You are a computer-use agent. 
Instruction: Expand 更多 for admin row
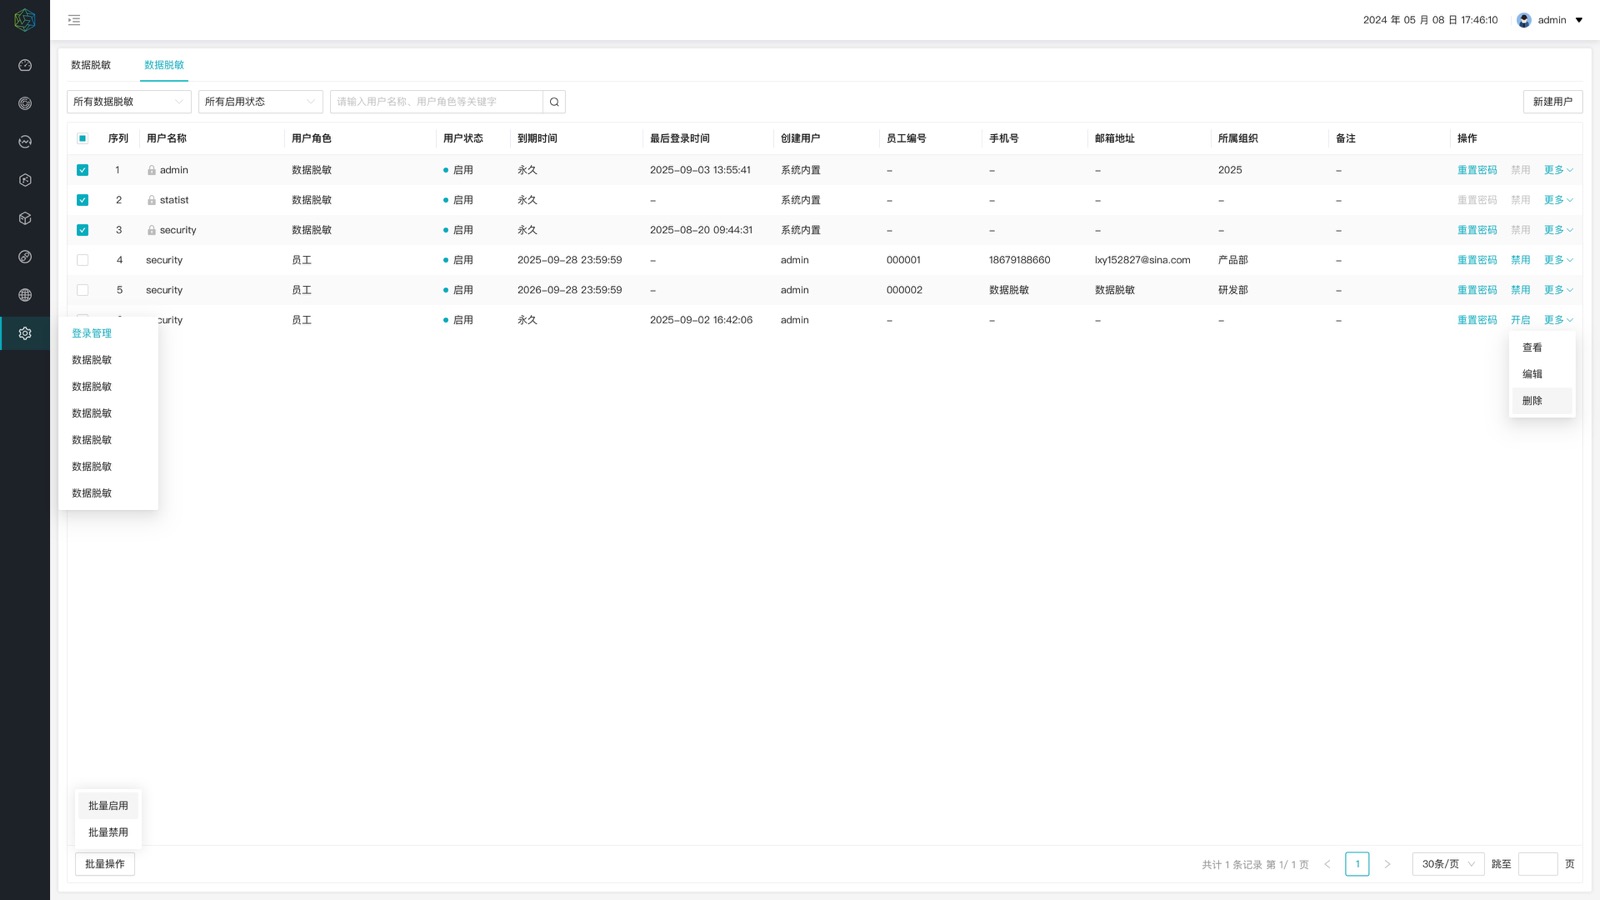point(1558,170)
